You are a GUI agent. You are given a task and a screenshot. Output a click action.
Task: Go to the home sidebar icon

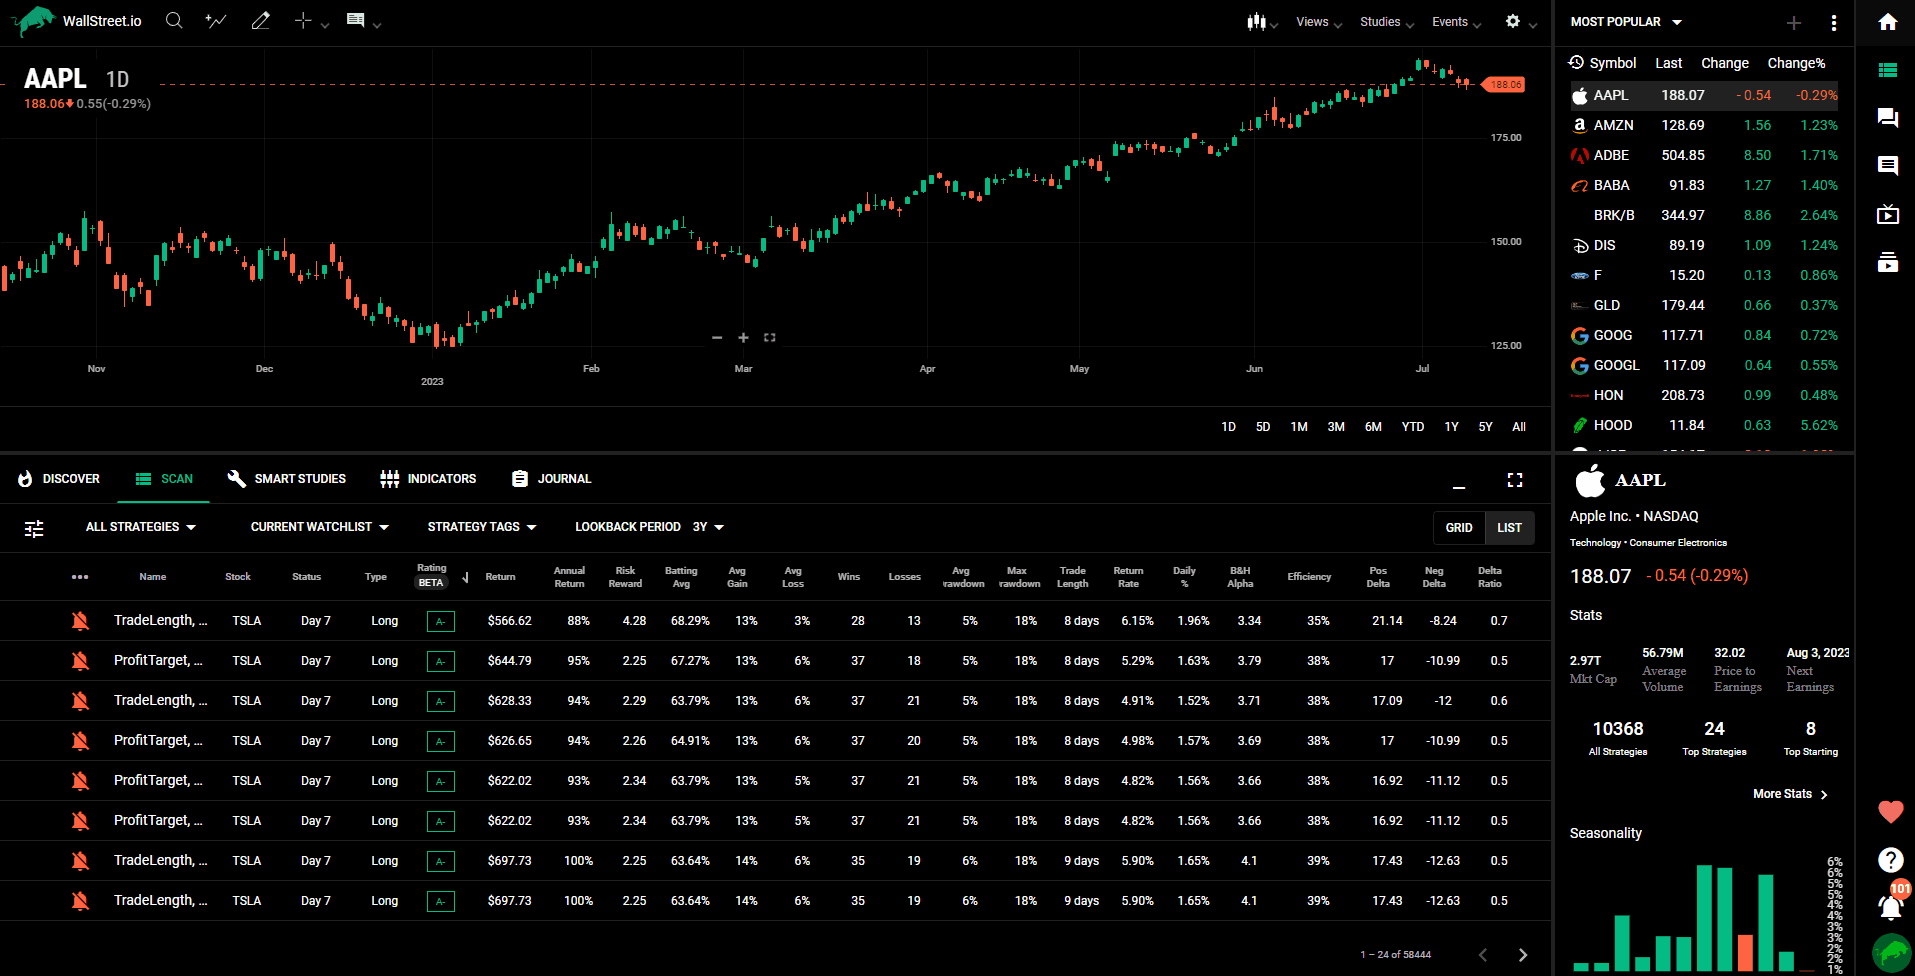pos(1888,22)
